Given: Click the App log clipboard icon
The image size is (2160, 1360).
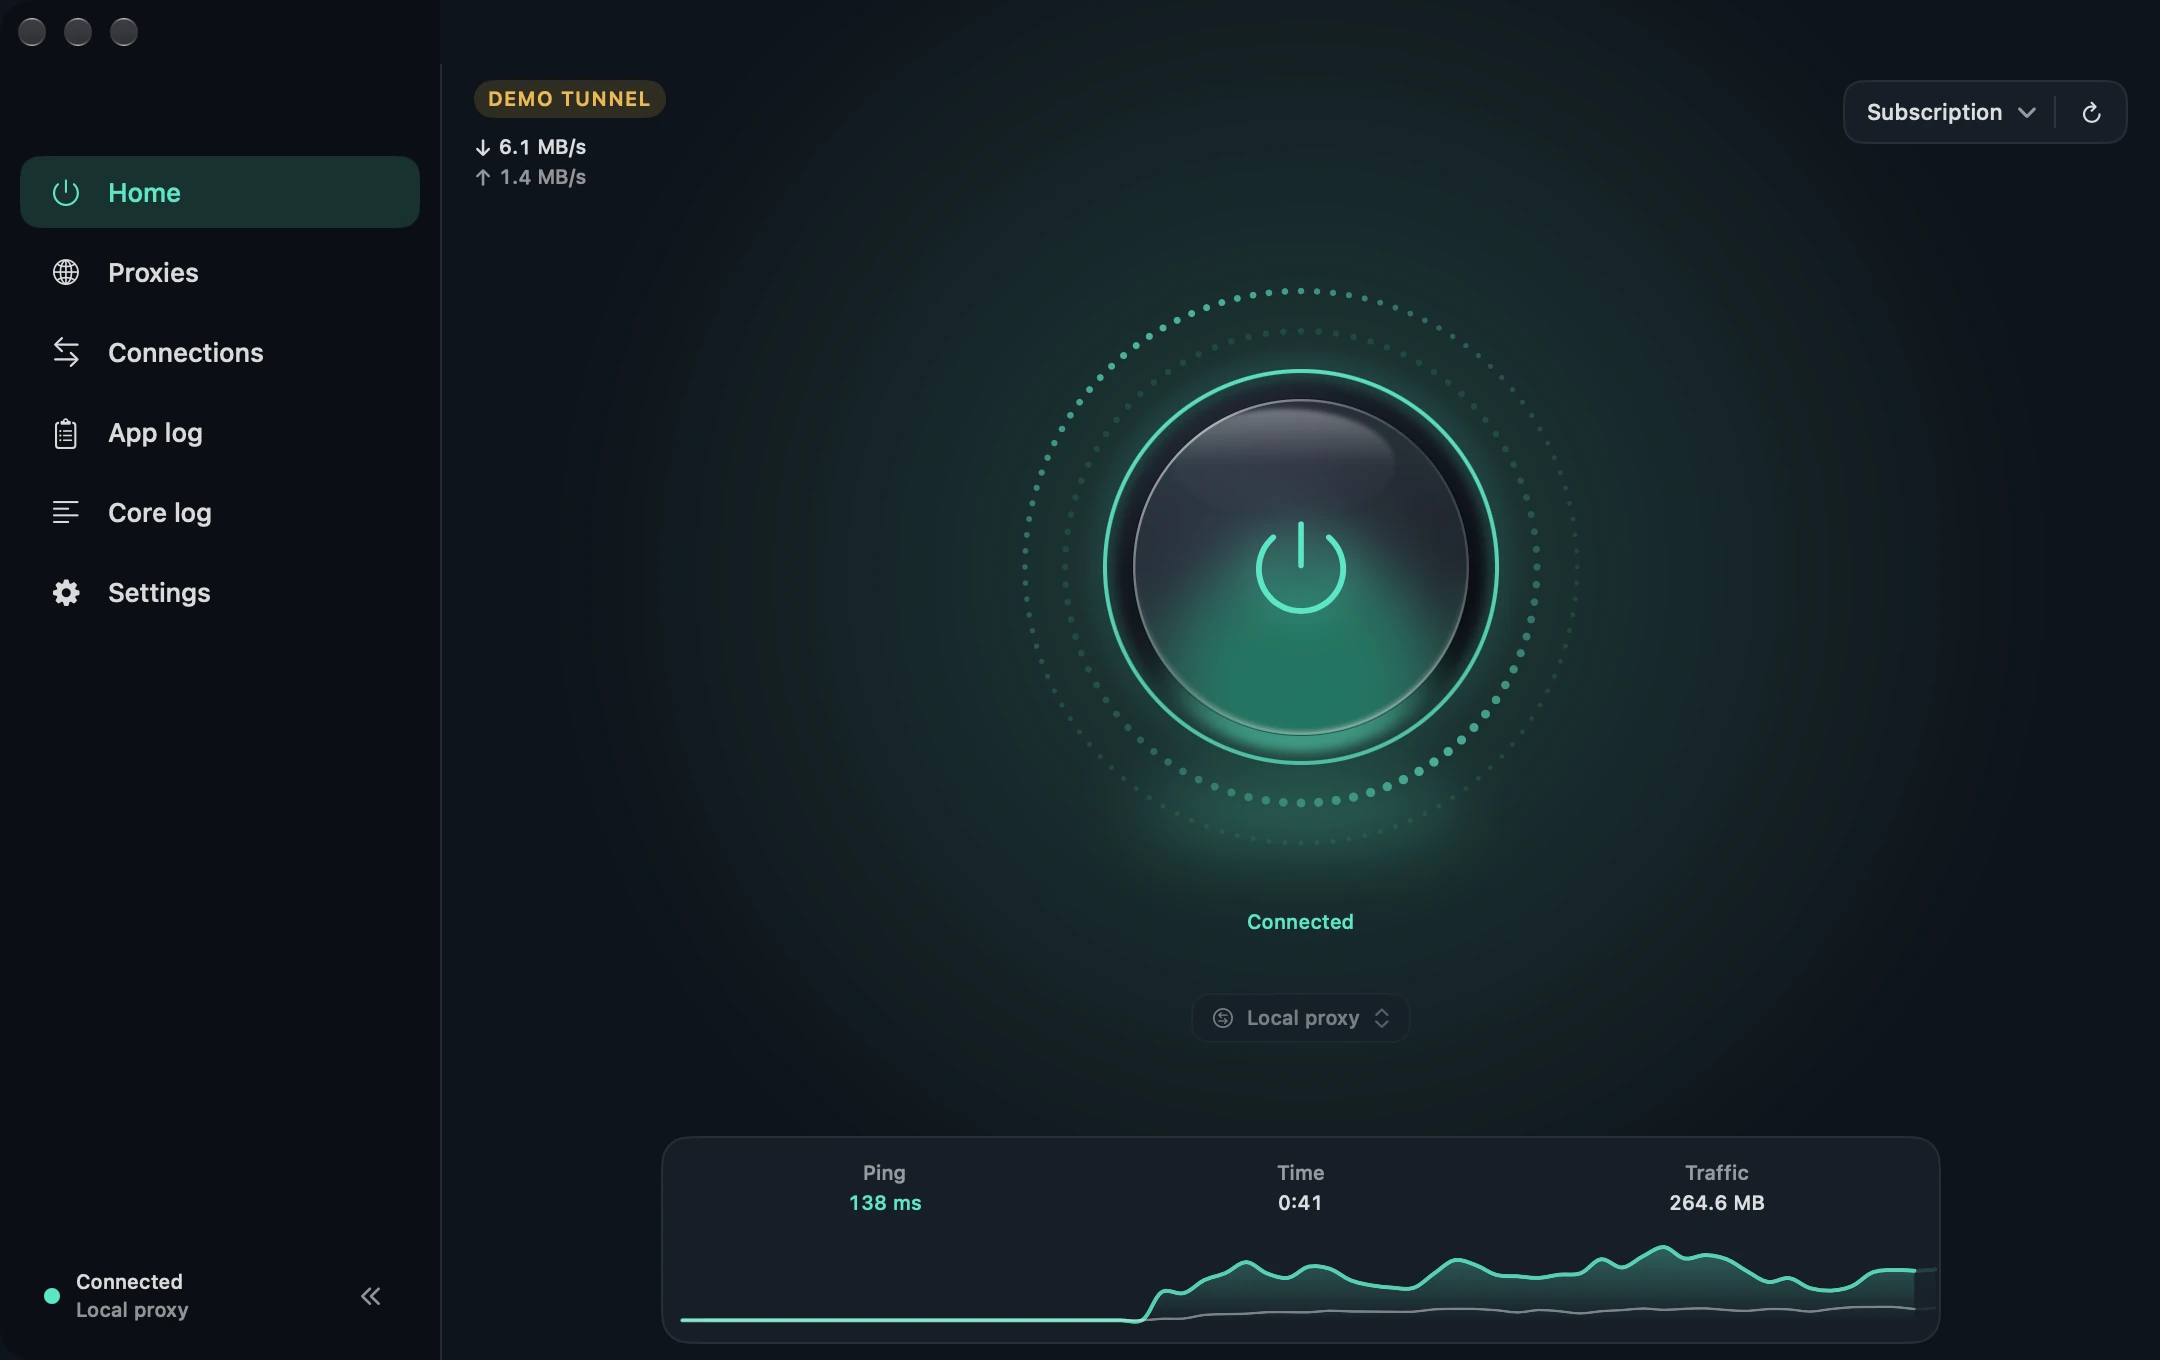Looking at the screenshot, I should [66, 433].
